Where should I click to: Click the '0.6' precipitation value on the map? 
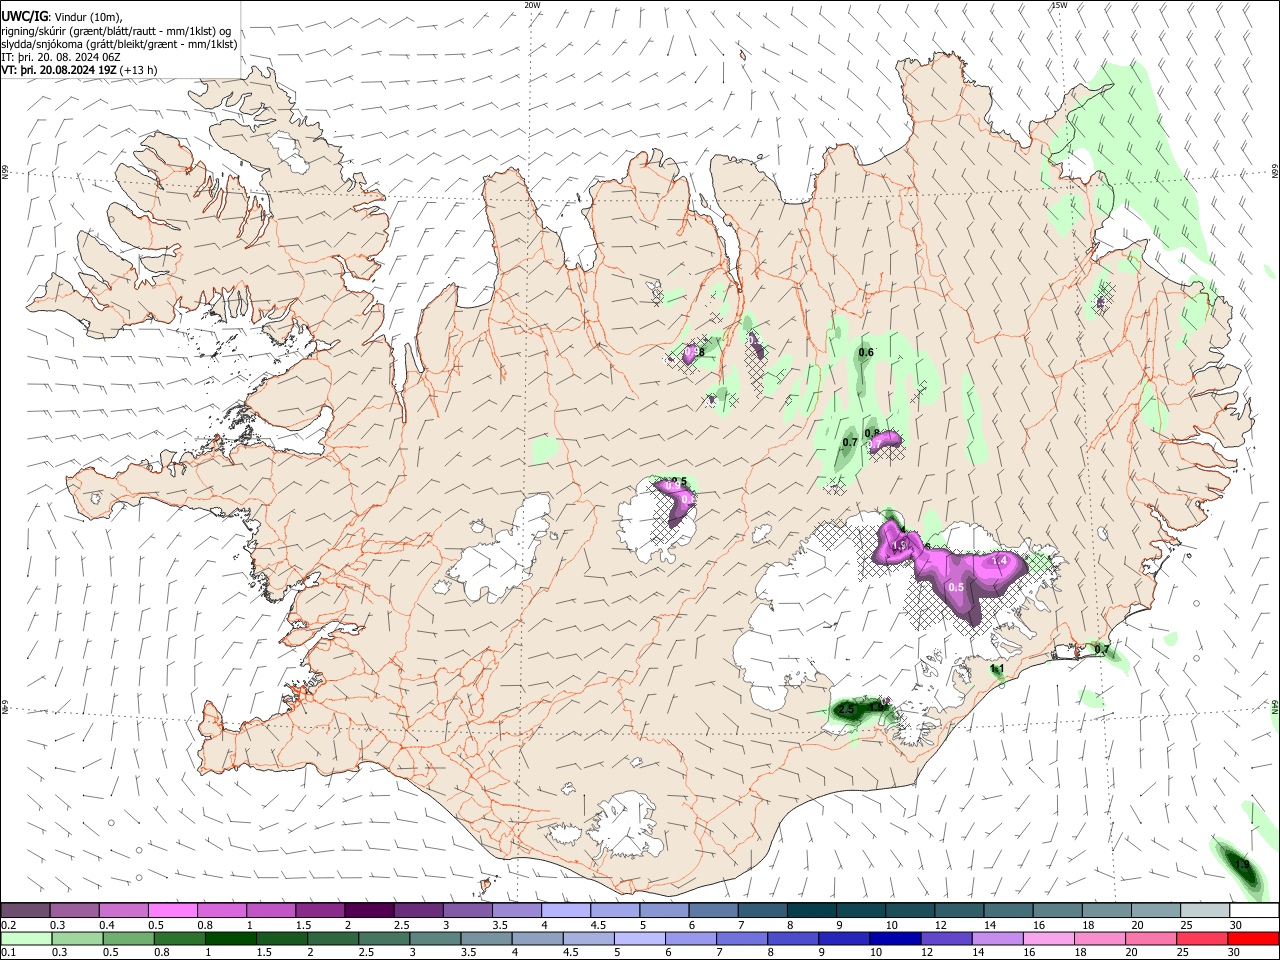(x=866, y=352)
